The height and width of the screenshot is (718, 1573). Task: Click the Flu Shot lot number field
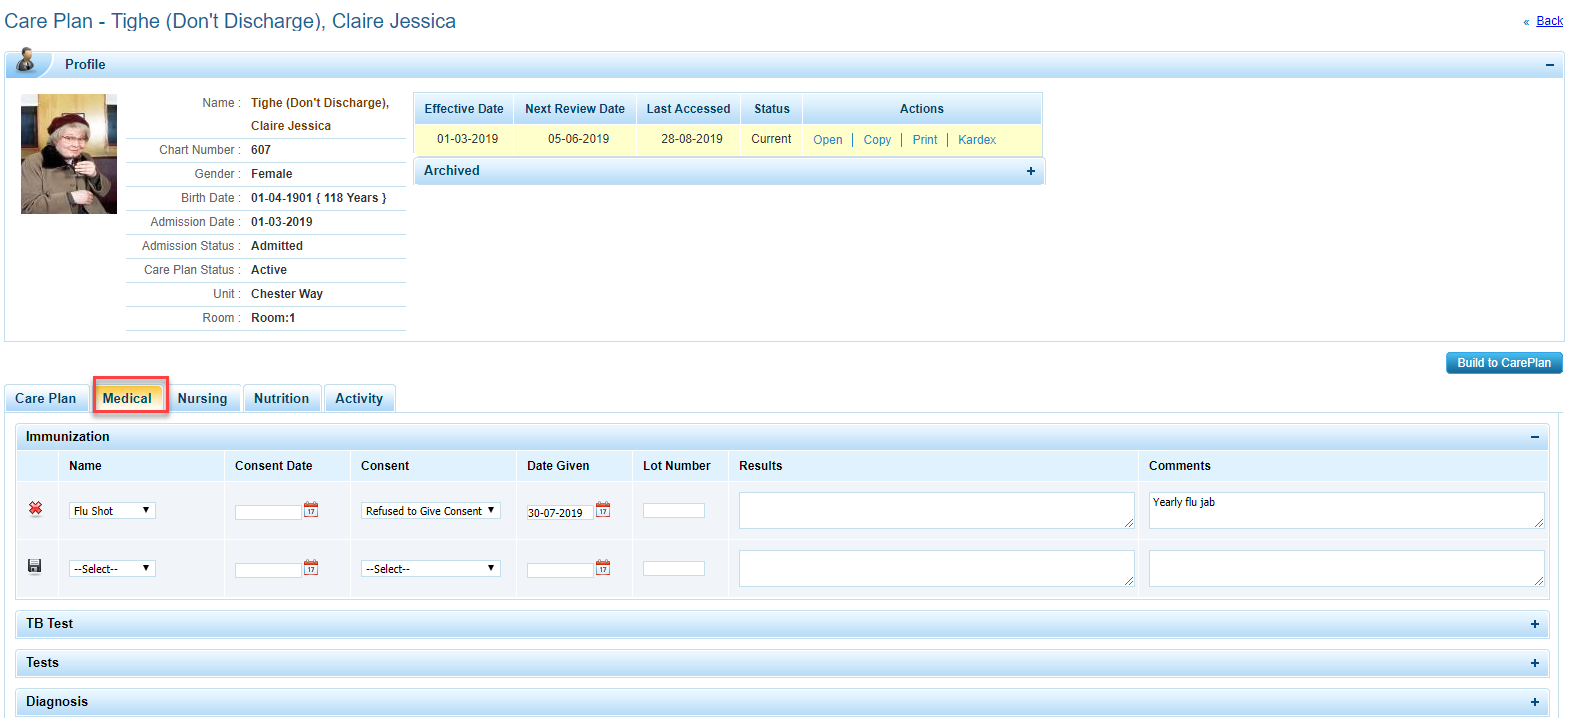coord(673,511)
